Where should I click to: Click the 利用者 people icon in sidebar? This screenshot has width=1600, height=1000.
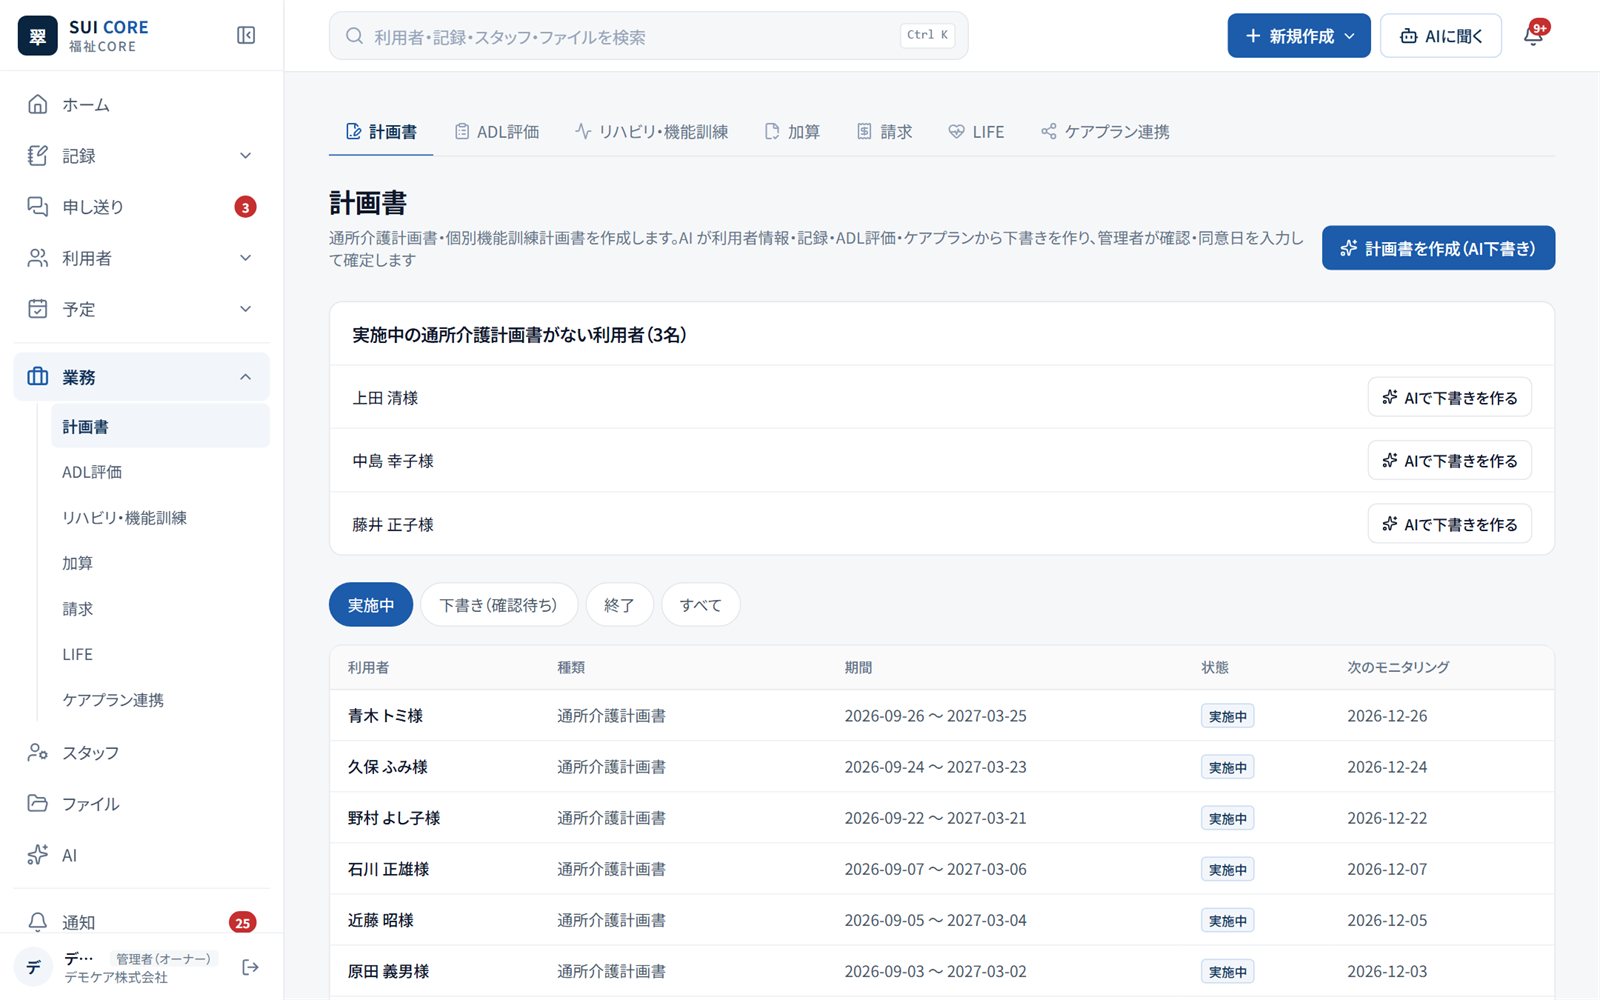(x=38, y=258)
